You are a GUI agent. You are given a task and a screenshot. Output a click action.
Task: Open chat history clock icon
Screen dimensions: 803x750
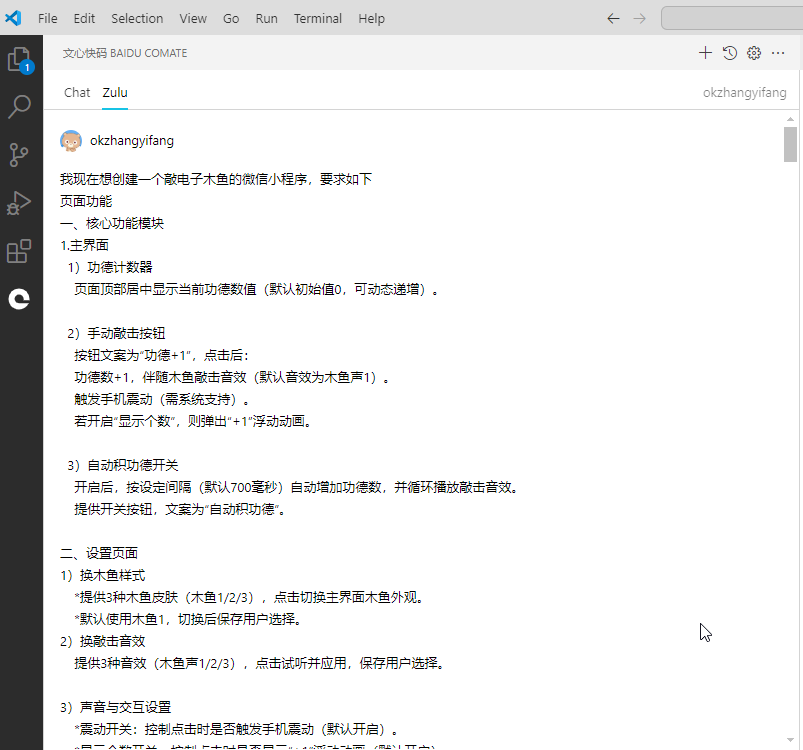(x=730, y=53)
